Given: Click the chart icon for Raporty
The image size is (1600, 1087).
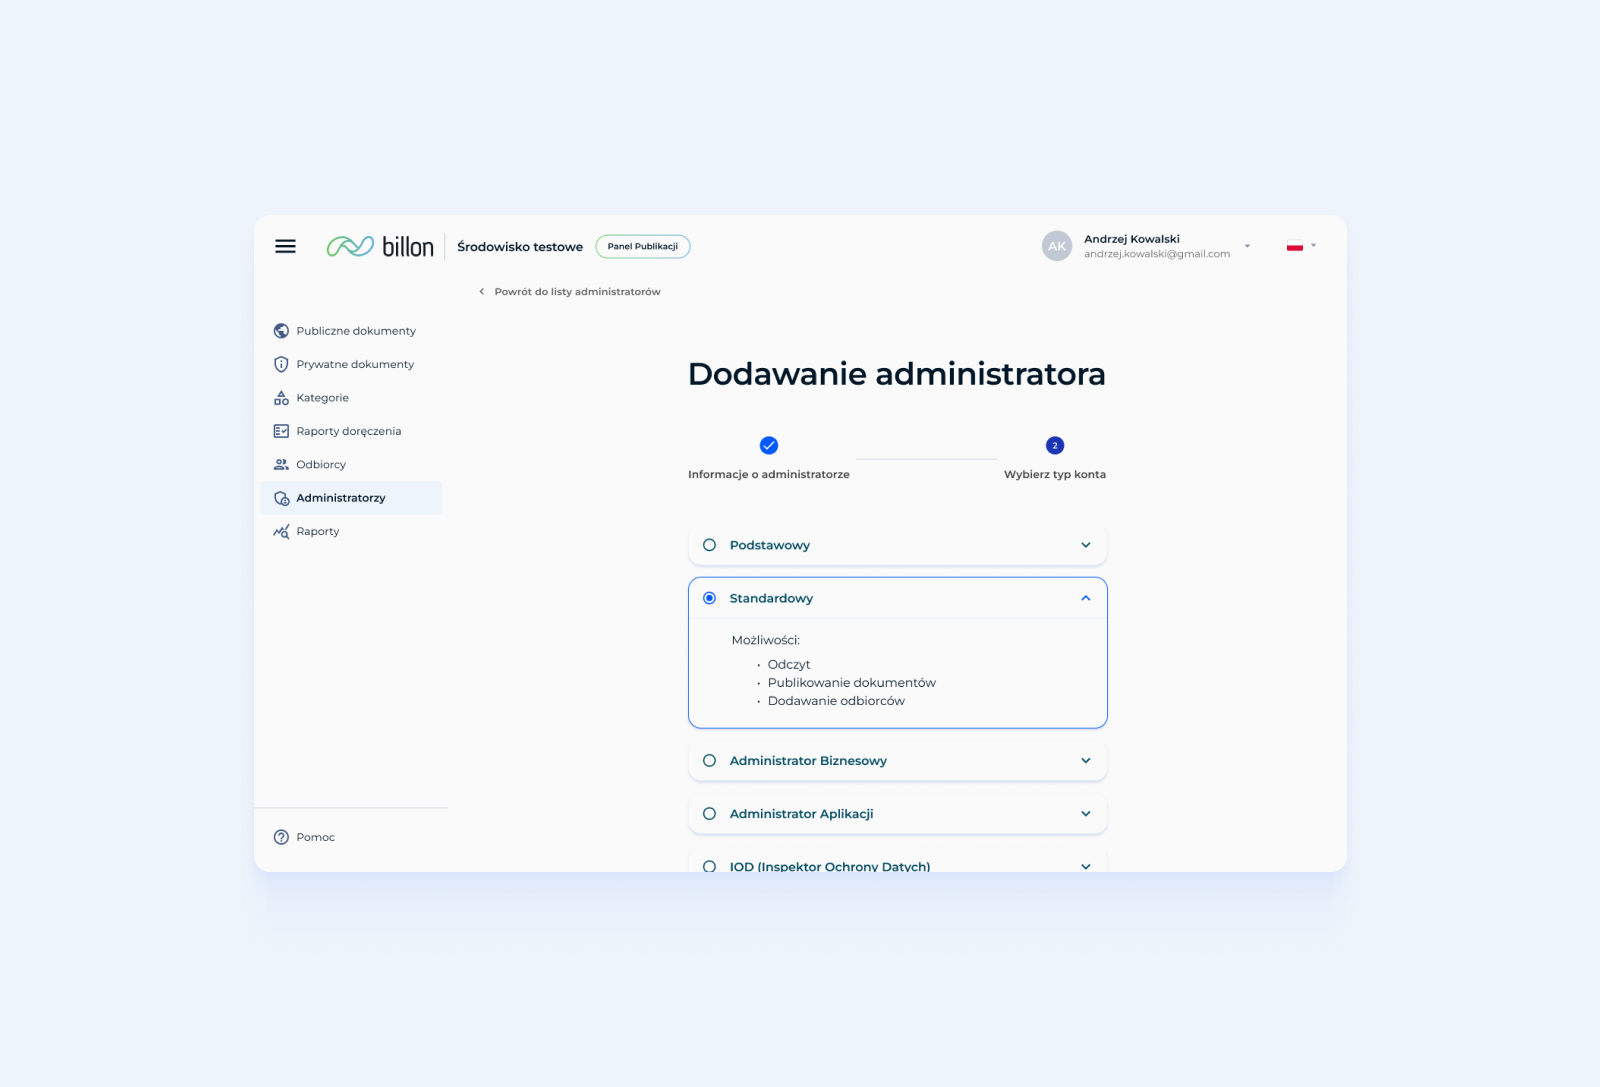Looking at the screenshot, I should [x=281, y=531].
